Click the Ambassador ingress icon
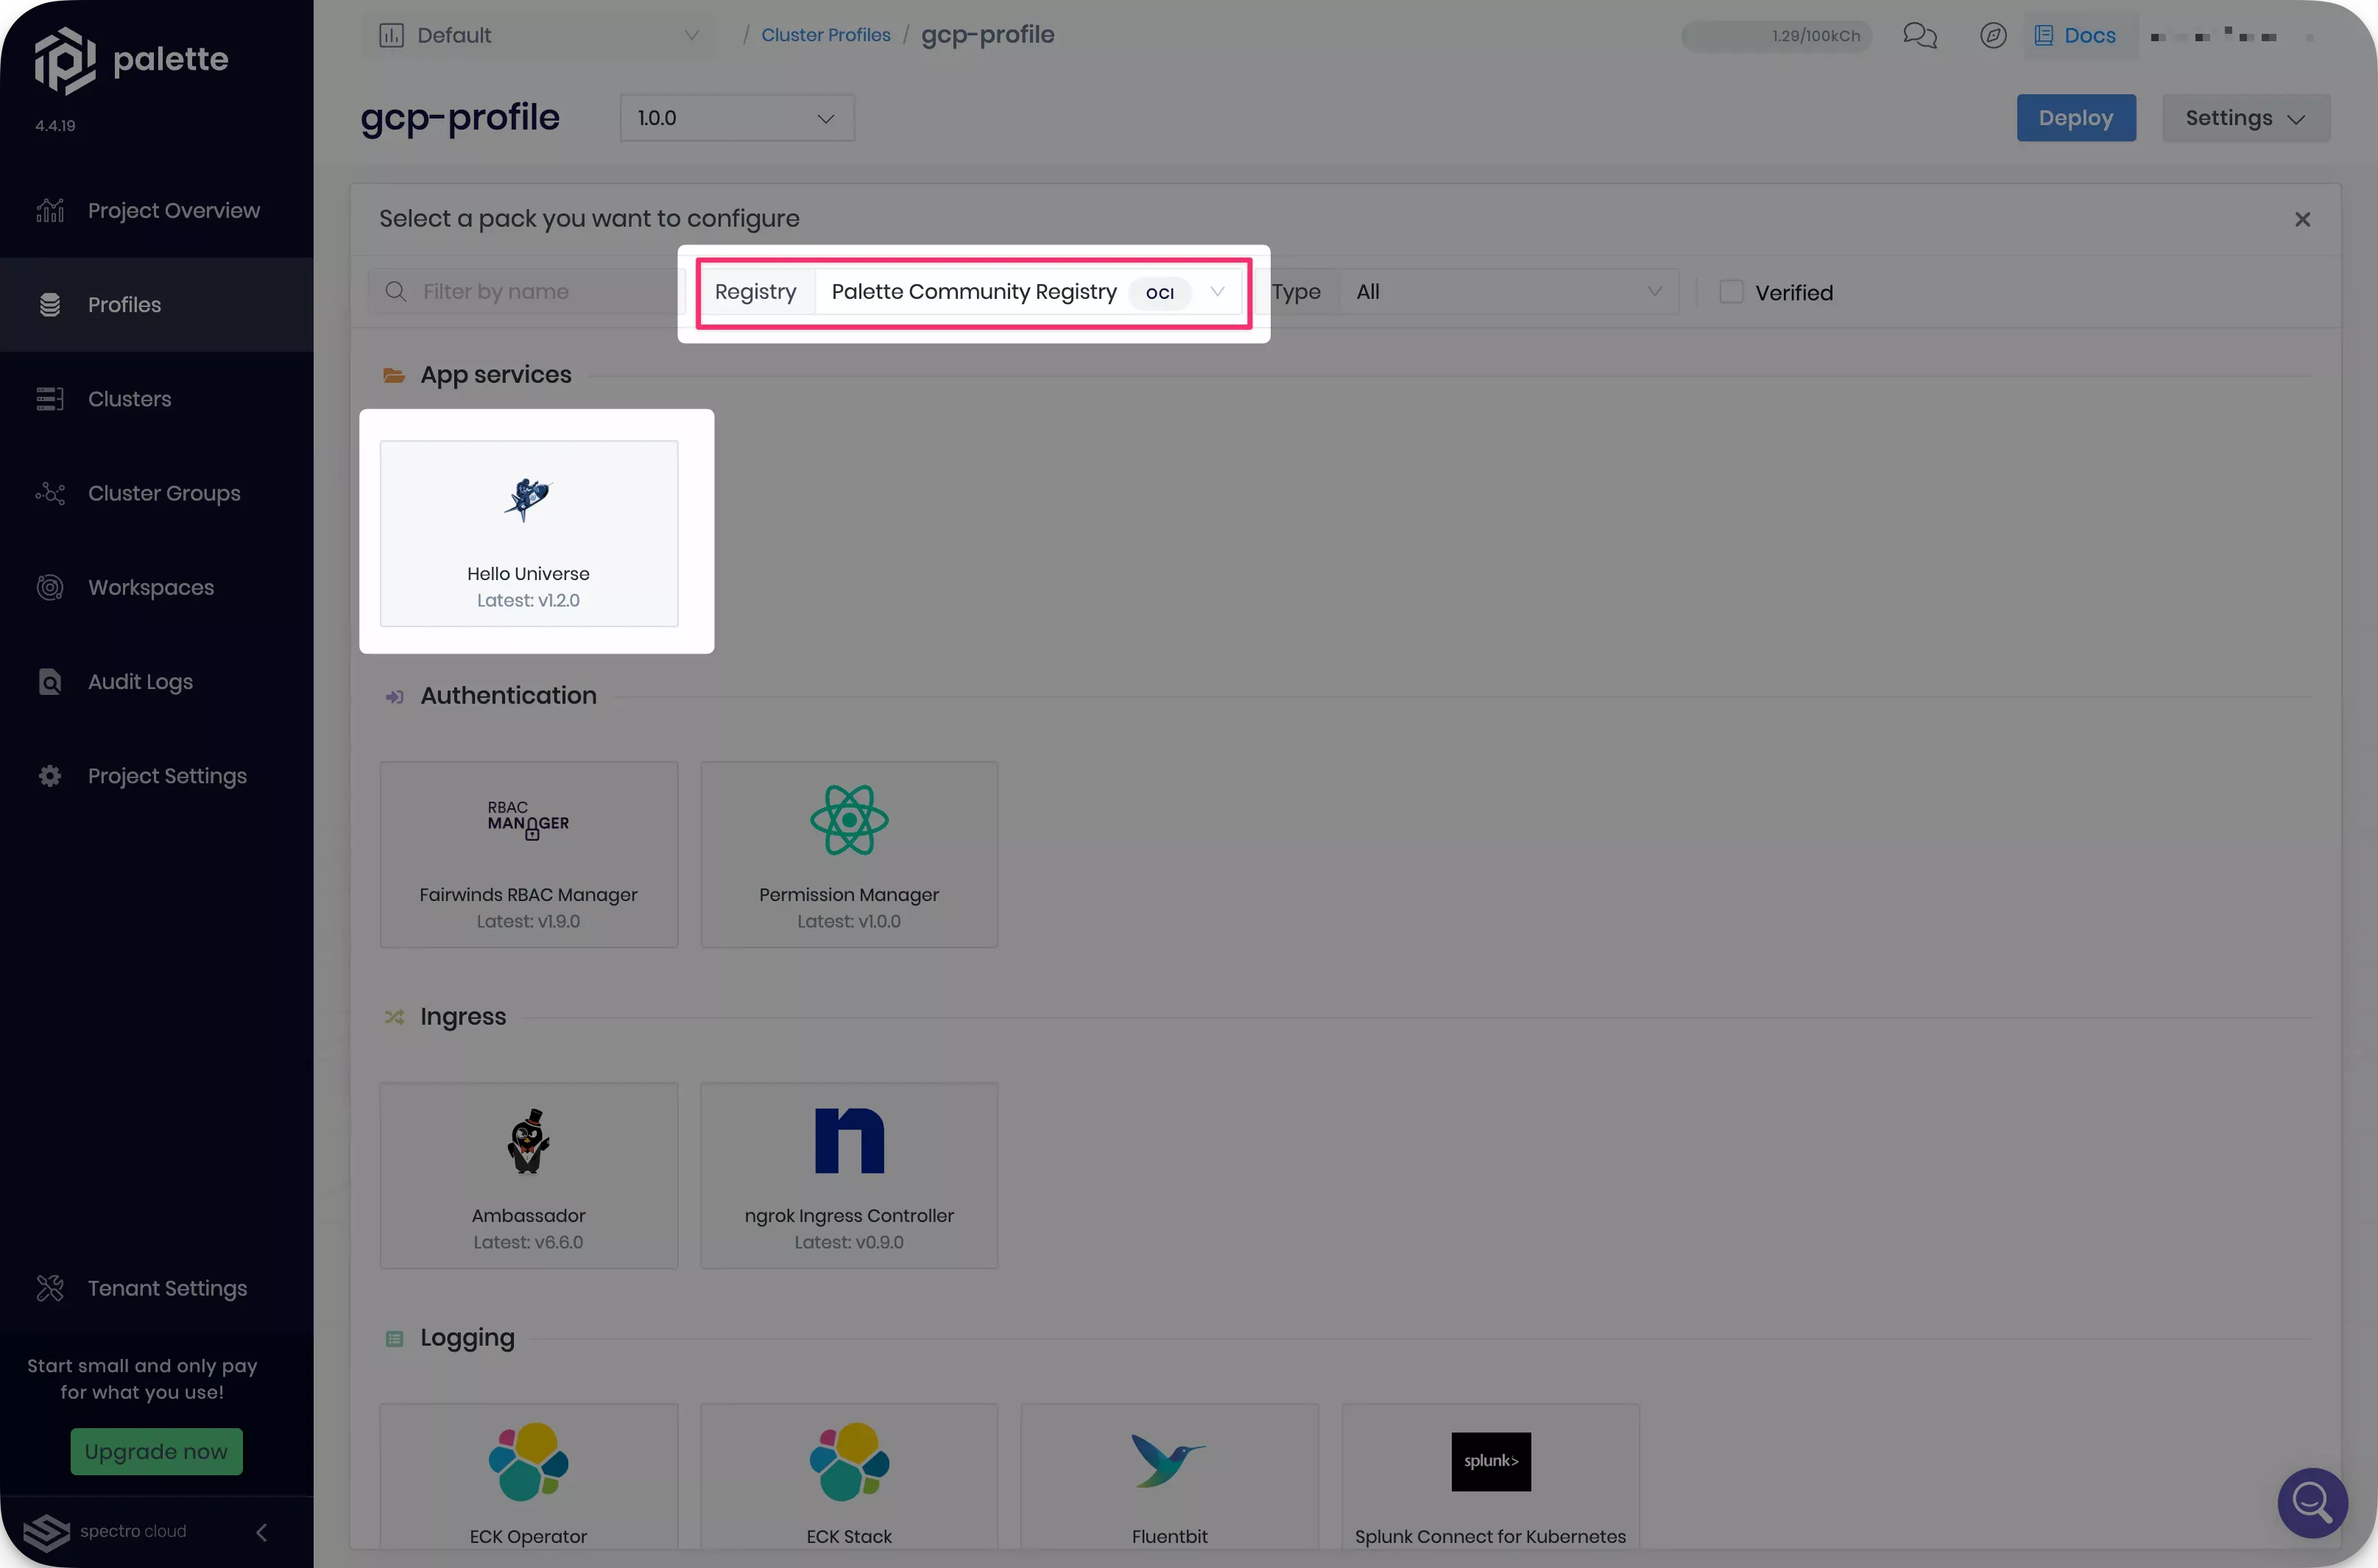The image size is (2378, 1568). (x=529, y=1140)
